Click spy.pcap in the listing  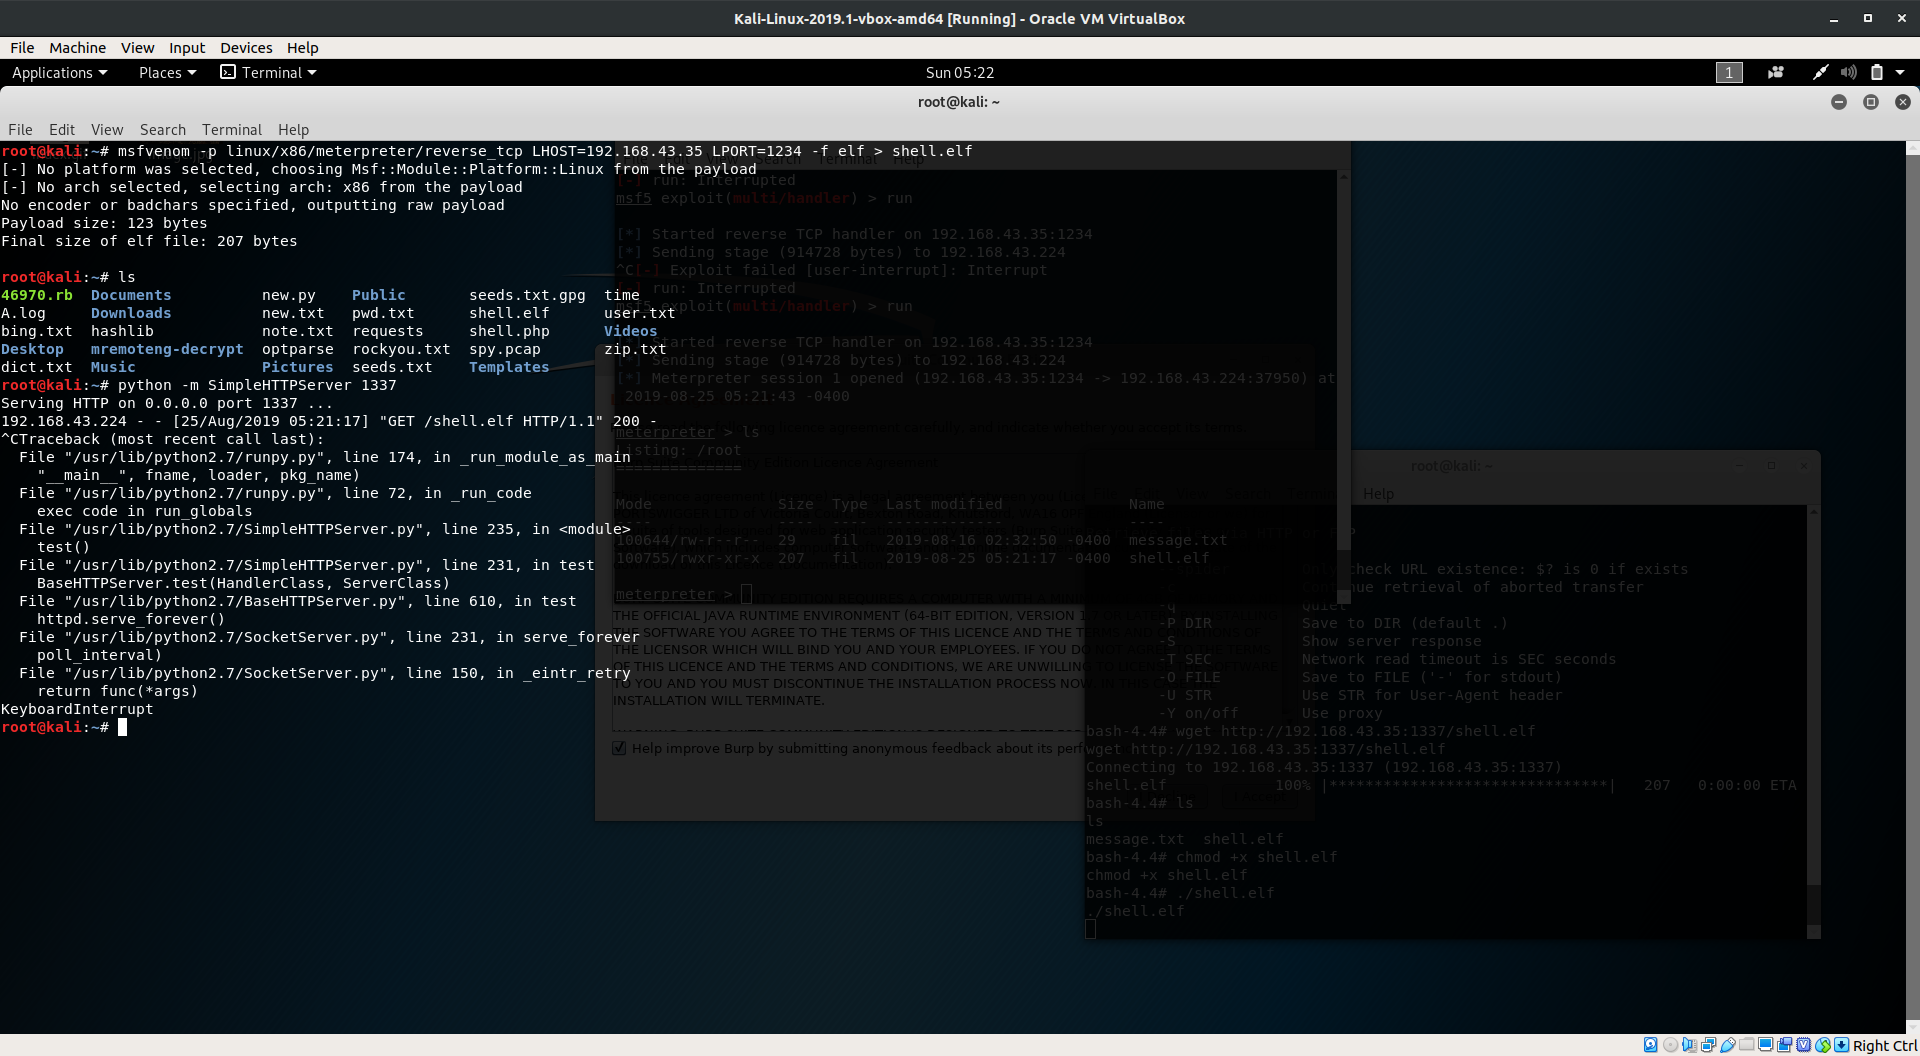505,349
